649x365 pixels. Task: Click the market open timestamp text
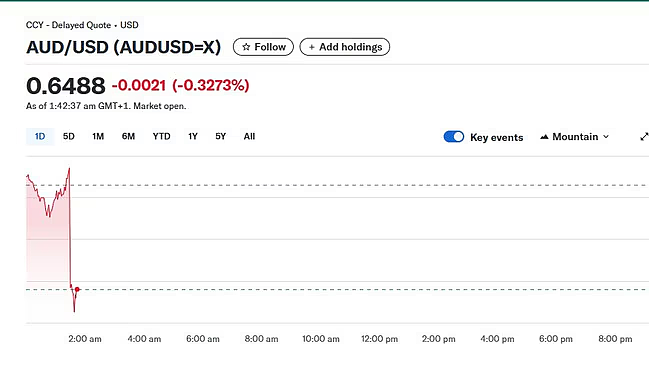coord(106,106)
